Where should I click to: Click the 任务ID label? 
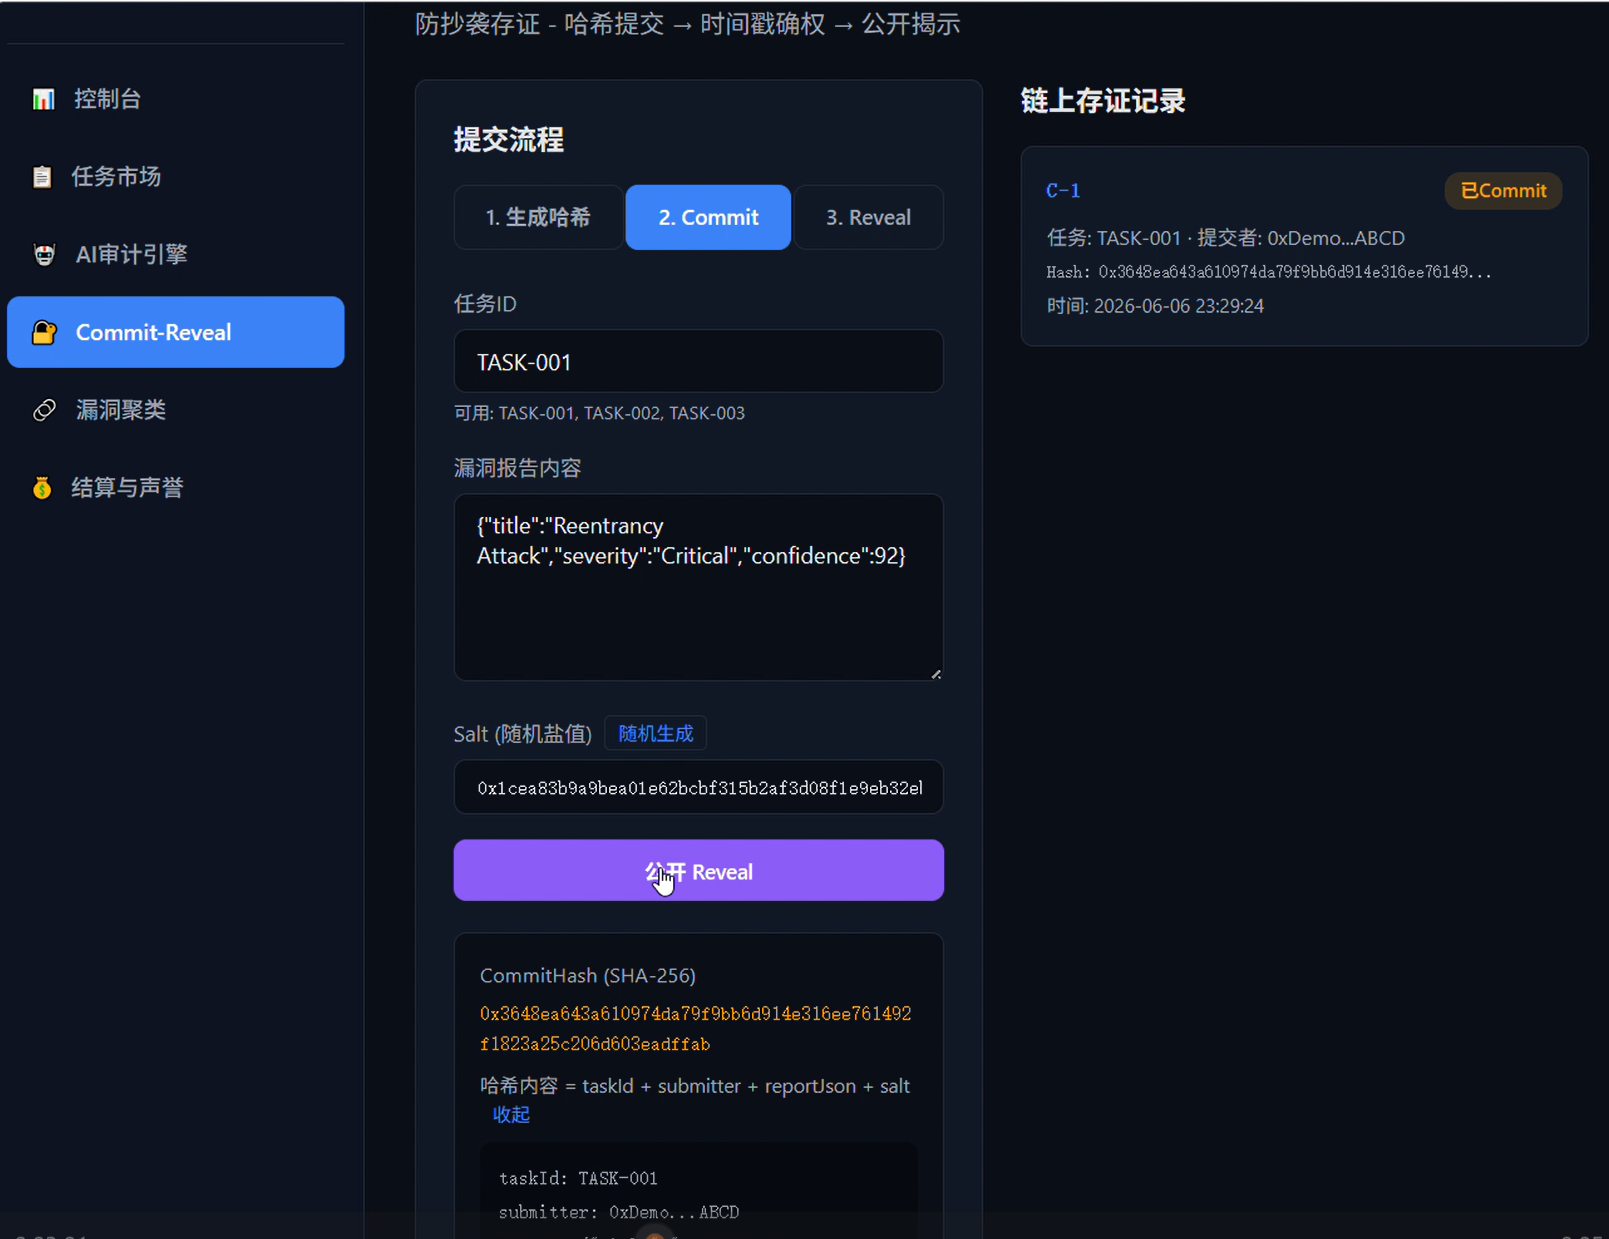[485, 304]
